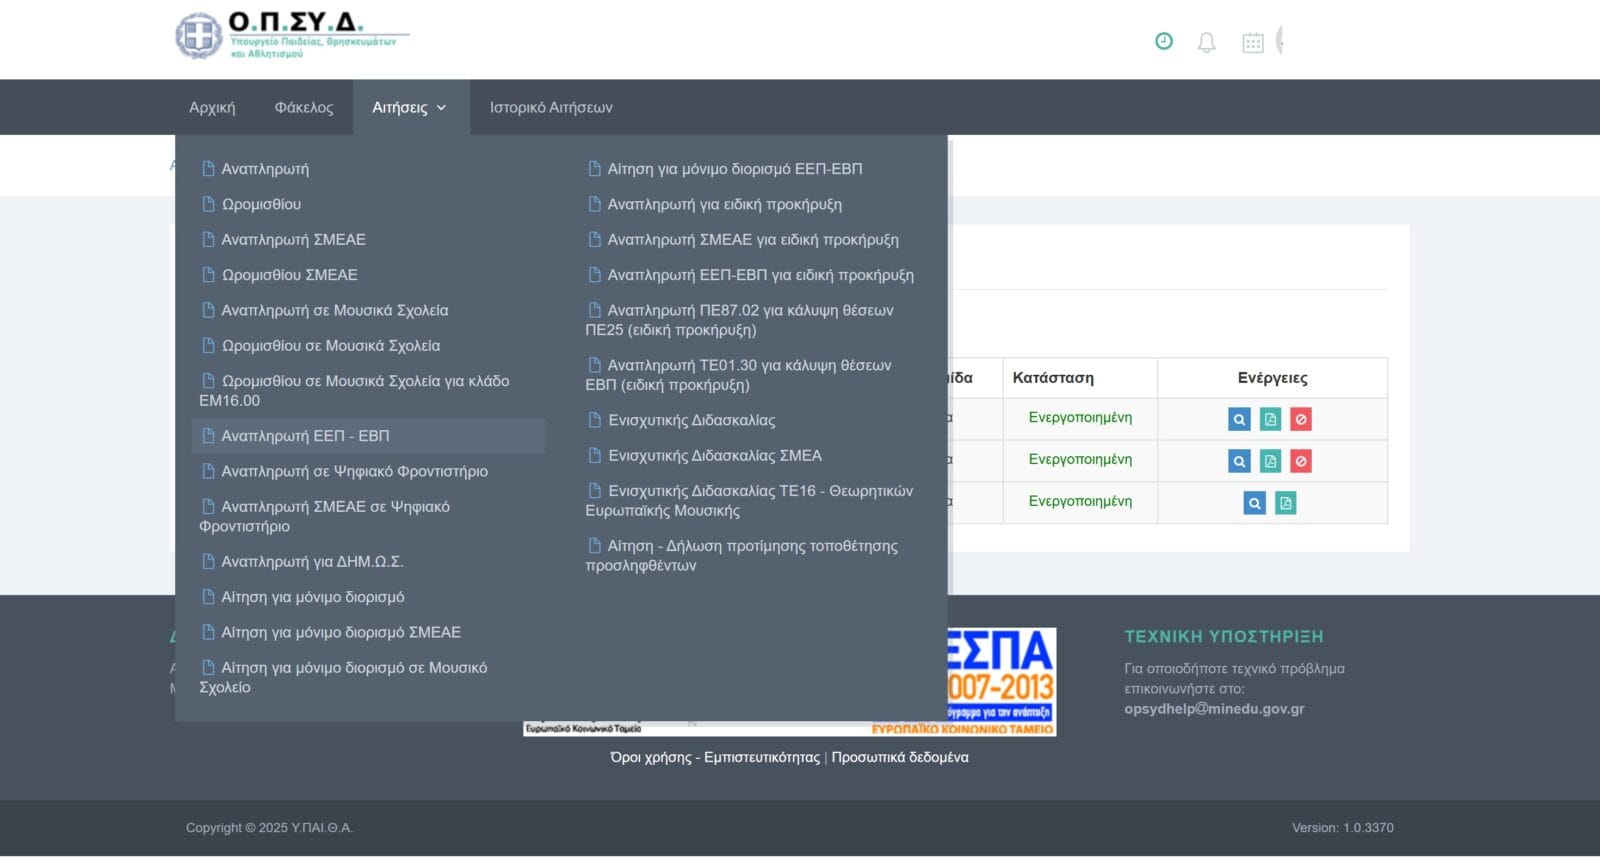
Task: Open Αίτηση για μόνιμο διορισμό ΕΕΠ-ΕΒΠ
Action: coord(734,169)
